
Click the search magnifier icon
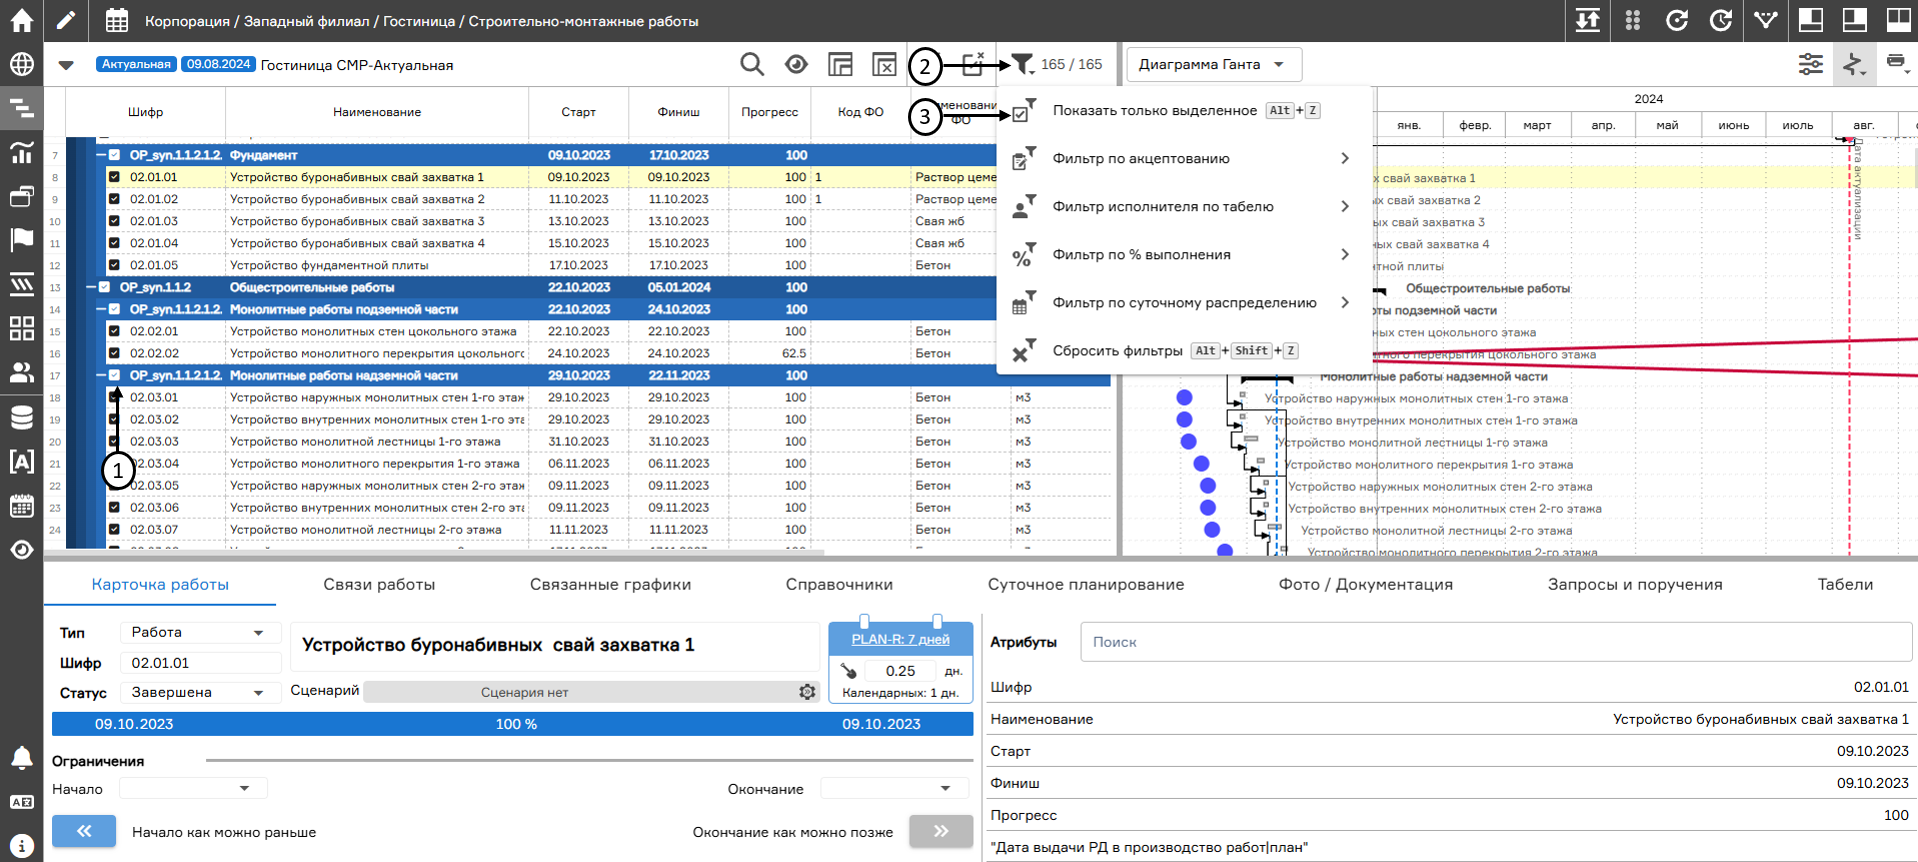point(752,64)
